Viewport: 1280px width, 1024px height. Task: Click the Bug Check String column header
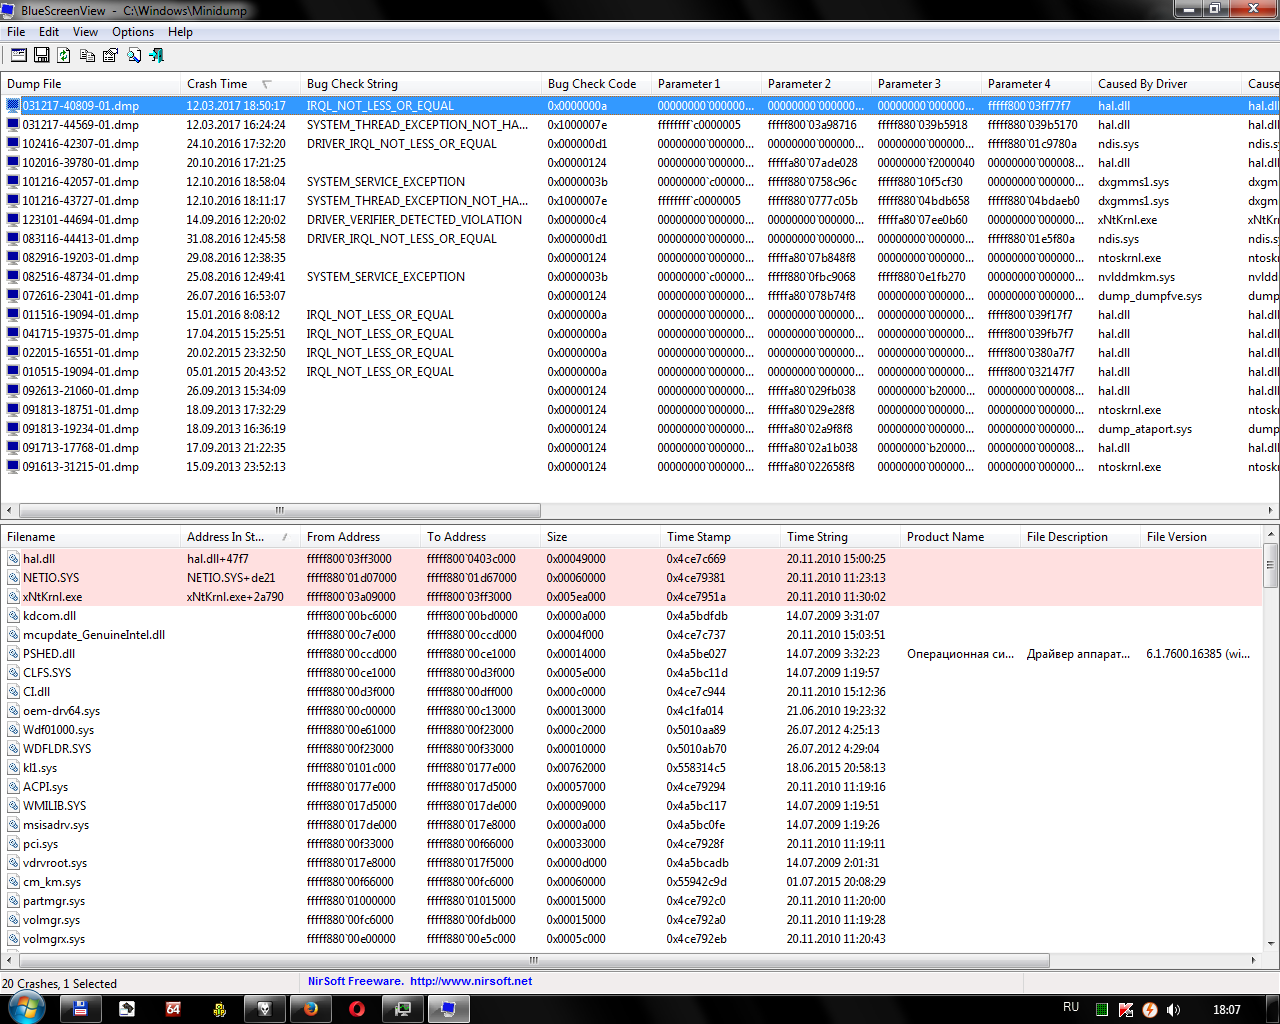pos(421,84)
